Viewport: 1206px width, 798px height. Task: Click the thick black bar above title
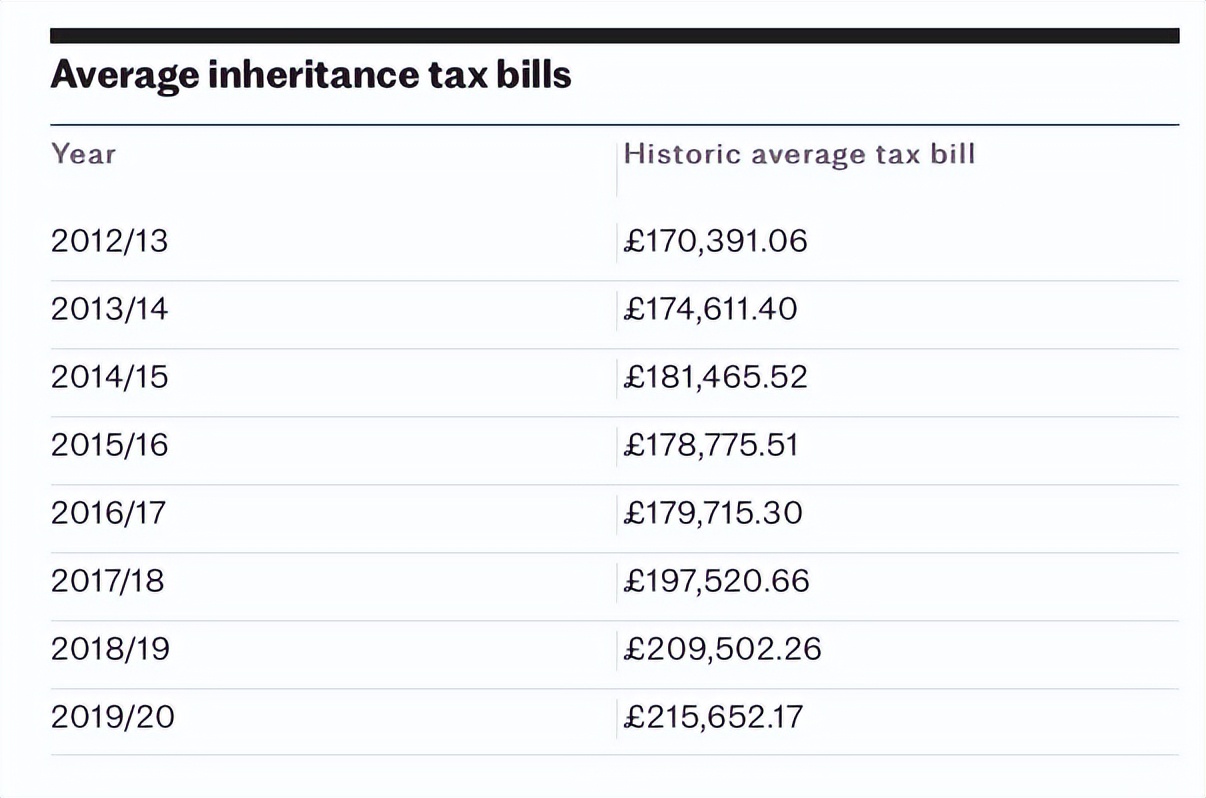click(x=614, y=36)
